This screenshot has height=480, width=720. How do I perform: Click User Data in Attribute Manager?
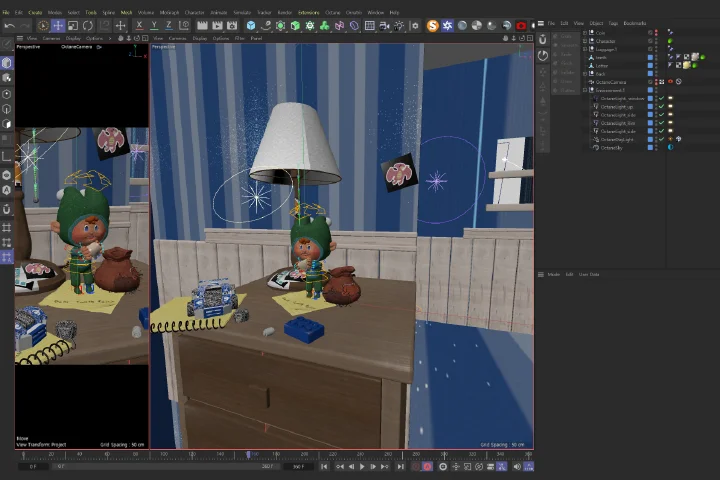click(x=589, y=274)
